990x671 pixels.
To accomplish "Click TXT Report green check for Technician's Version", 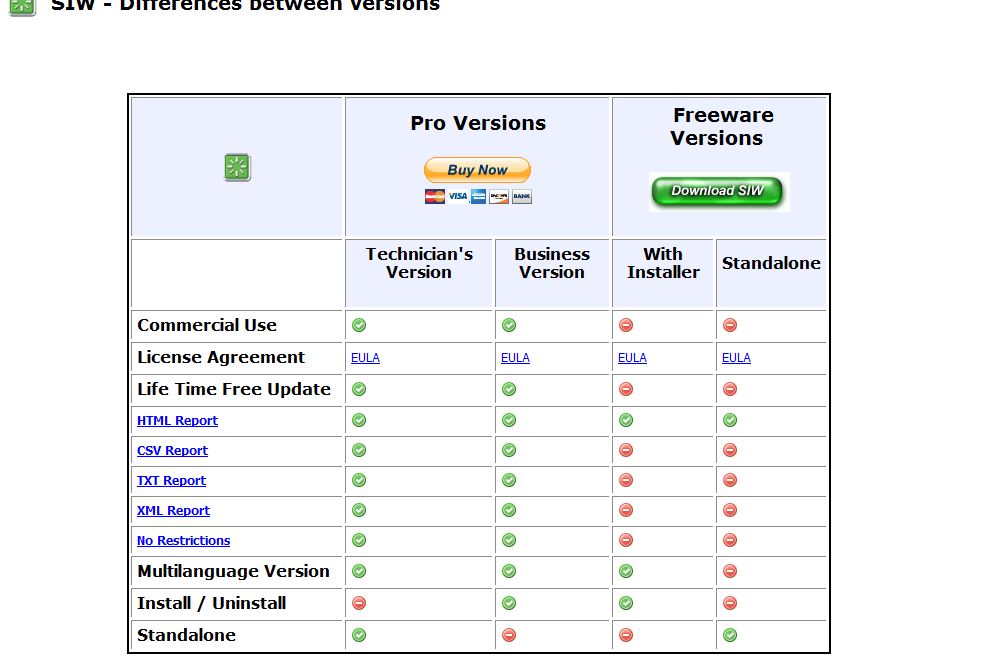I will tap(359, 480).
